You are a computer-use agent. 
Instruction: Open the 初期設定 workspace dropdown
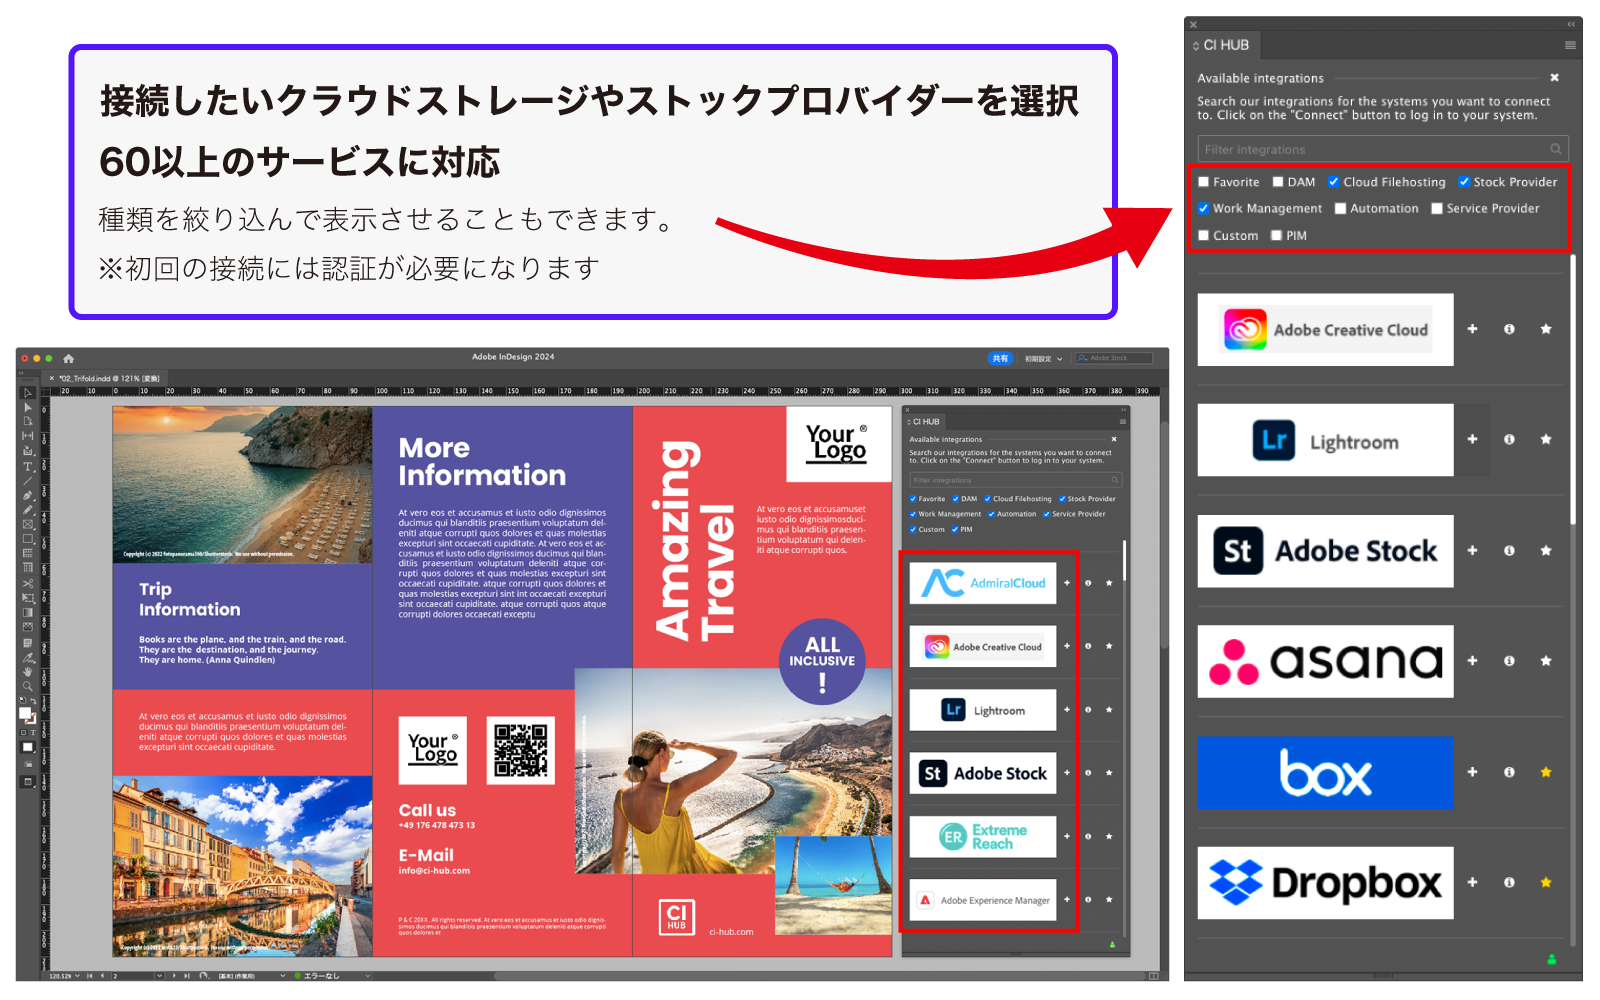[1043, 358]
